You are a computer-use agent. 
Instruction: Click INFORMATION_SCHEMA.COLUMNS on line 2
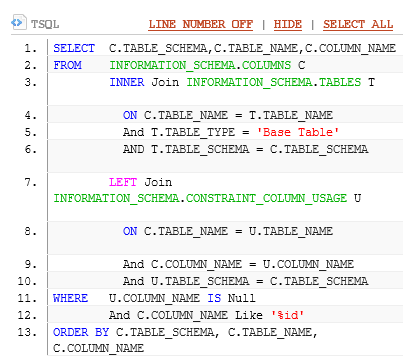(x=200, y=65)
